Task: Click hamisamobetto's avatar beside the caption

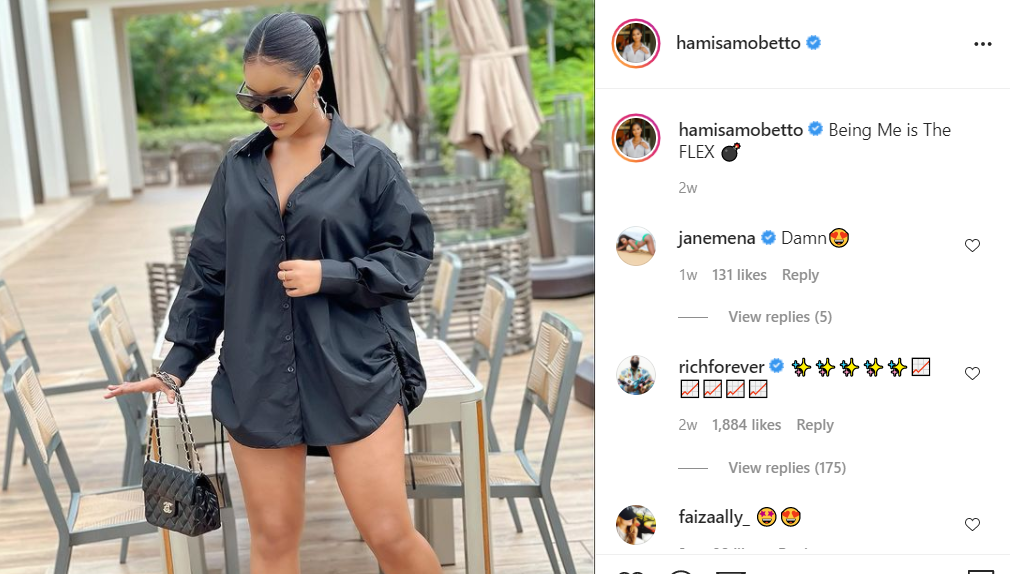Action: pyautogui.click(x=636, y=138)
